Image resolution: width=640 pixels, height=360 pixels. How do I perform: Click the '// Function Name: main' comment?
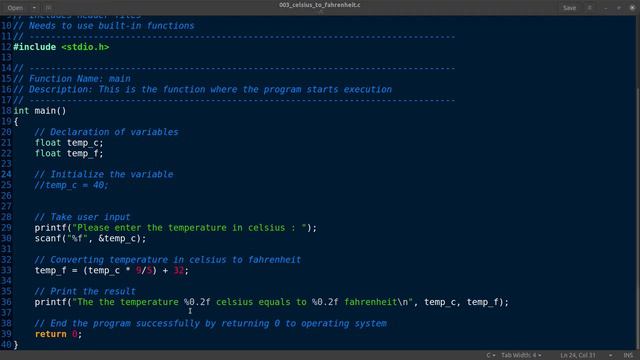(x=72, y=79)
